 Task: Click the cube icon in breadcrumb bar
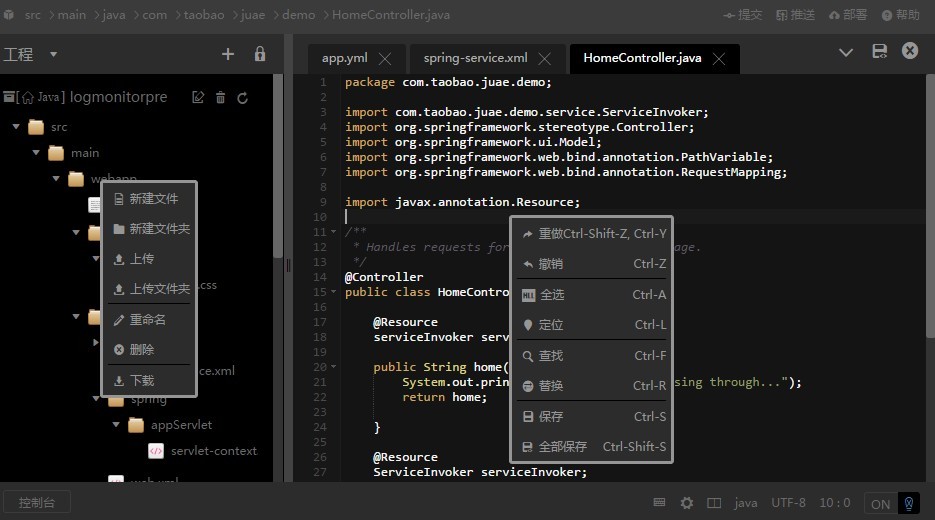tap(8, 14)
